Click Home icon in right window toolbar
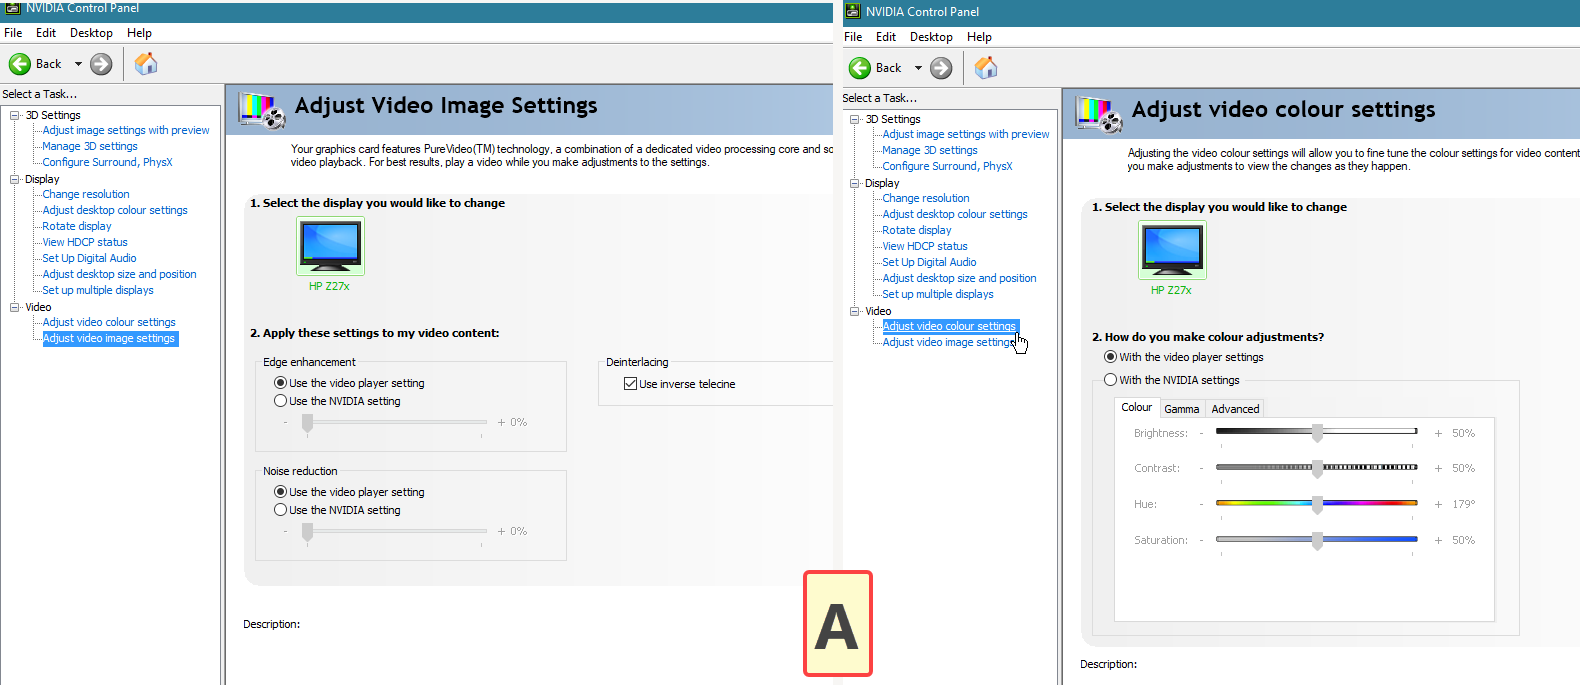The height and width of the screenshot is (685, 1580). (x=986, y=68)
